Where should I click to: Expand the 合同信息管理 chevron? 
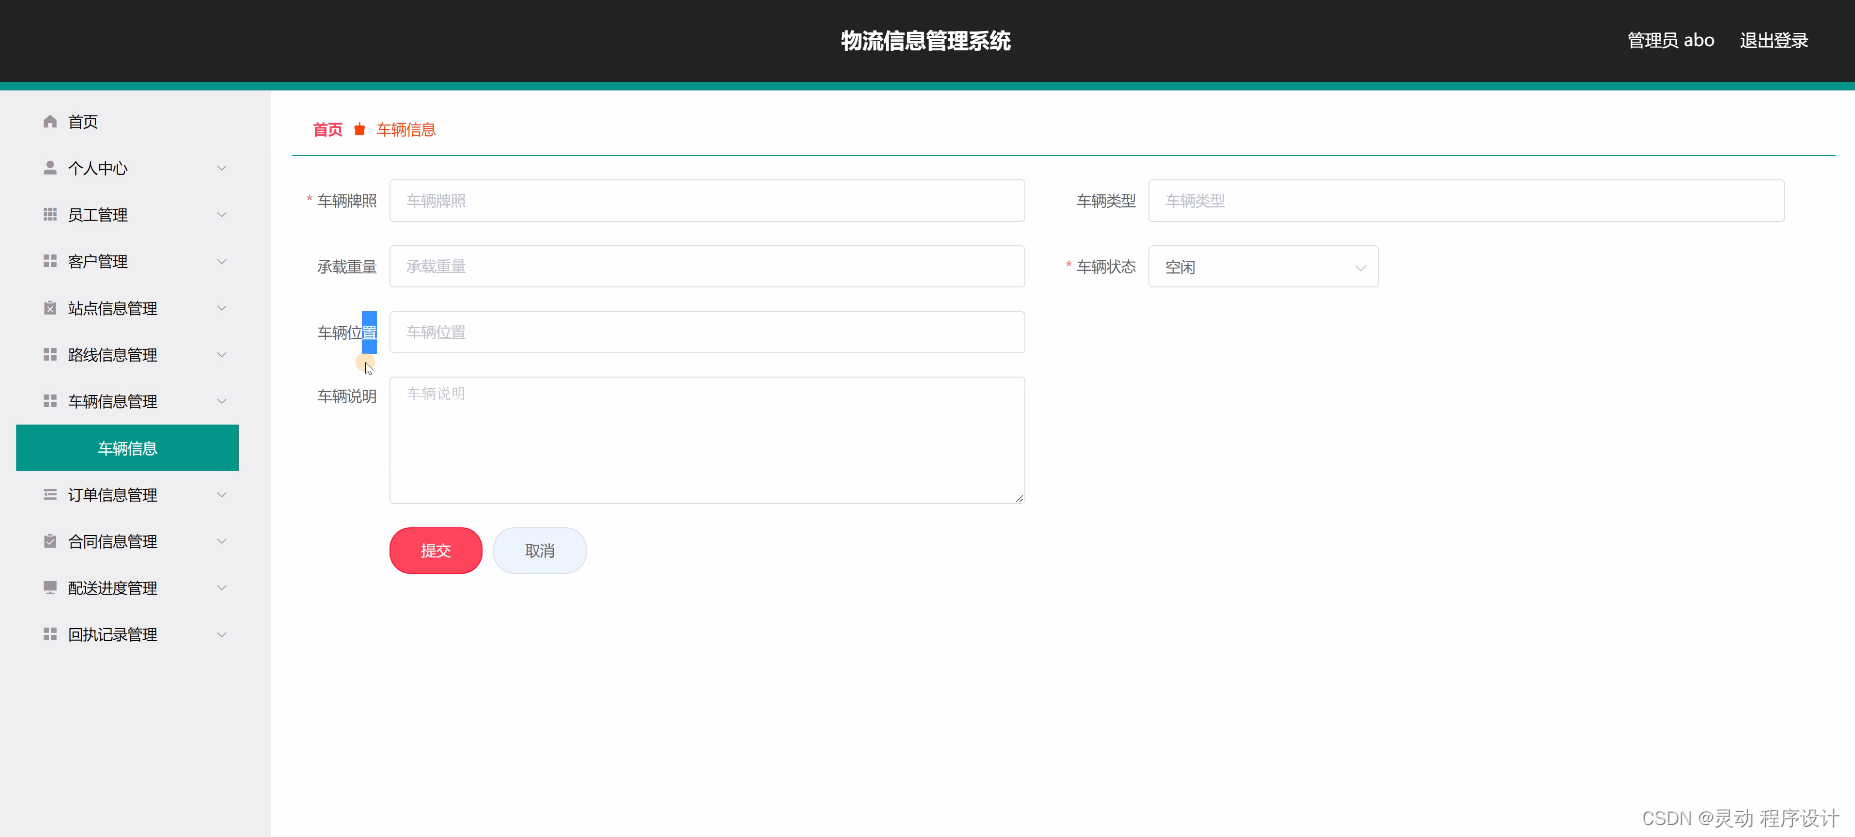[x=222, y=541]
